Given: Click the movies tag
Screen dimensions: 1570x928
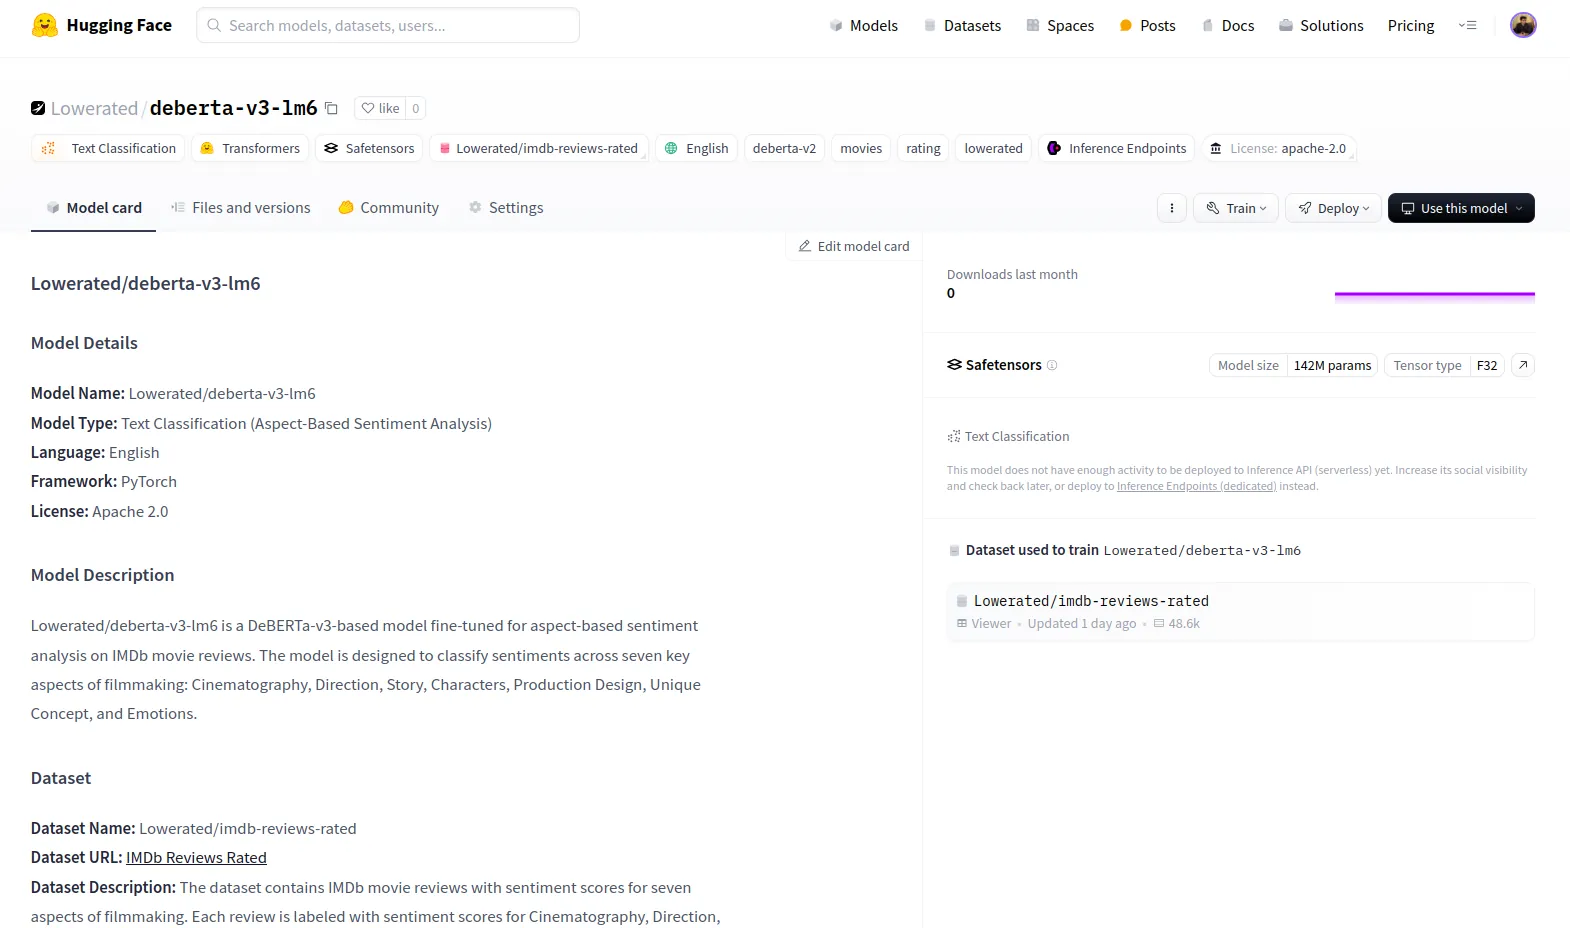Looking at the screenshot, I should tap(861, 148).
